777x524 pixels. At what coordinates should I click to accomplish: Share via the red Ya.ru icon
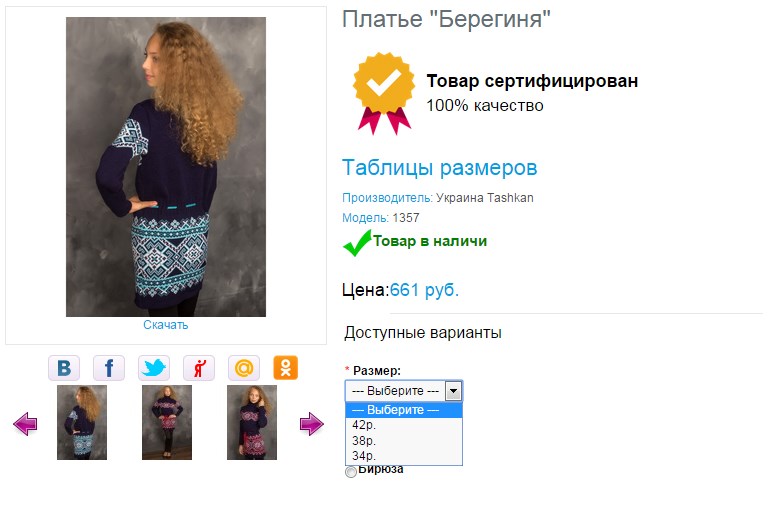pos(199,368)
